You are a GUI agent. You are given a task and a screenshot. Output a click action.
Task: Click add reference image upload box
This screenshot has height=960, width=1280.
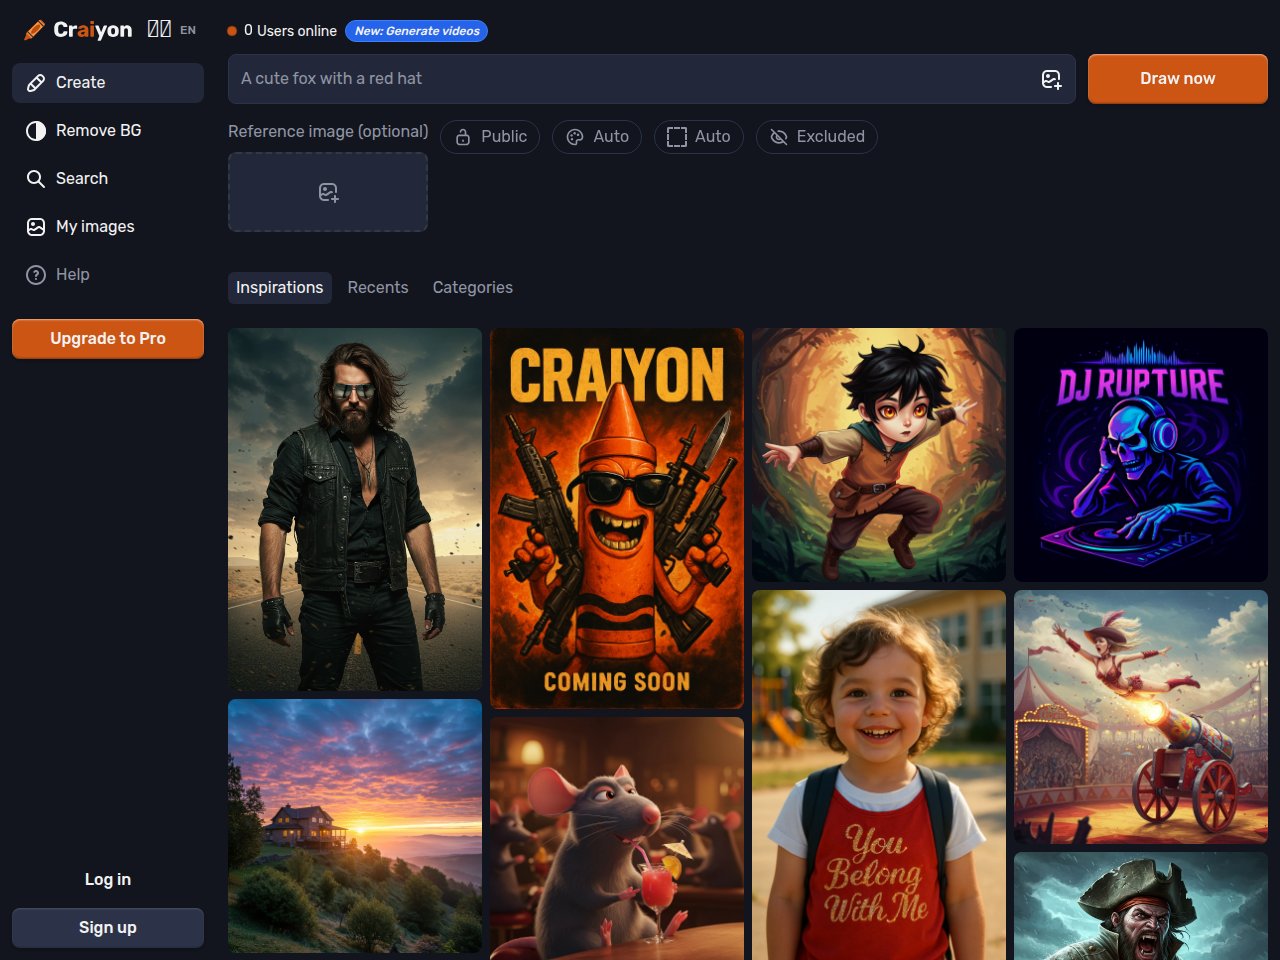(328, 192)
